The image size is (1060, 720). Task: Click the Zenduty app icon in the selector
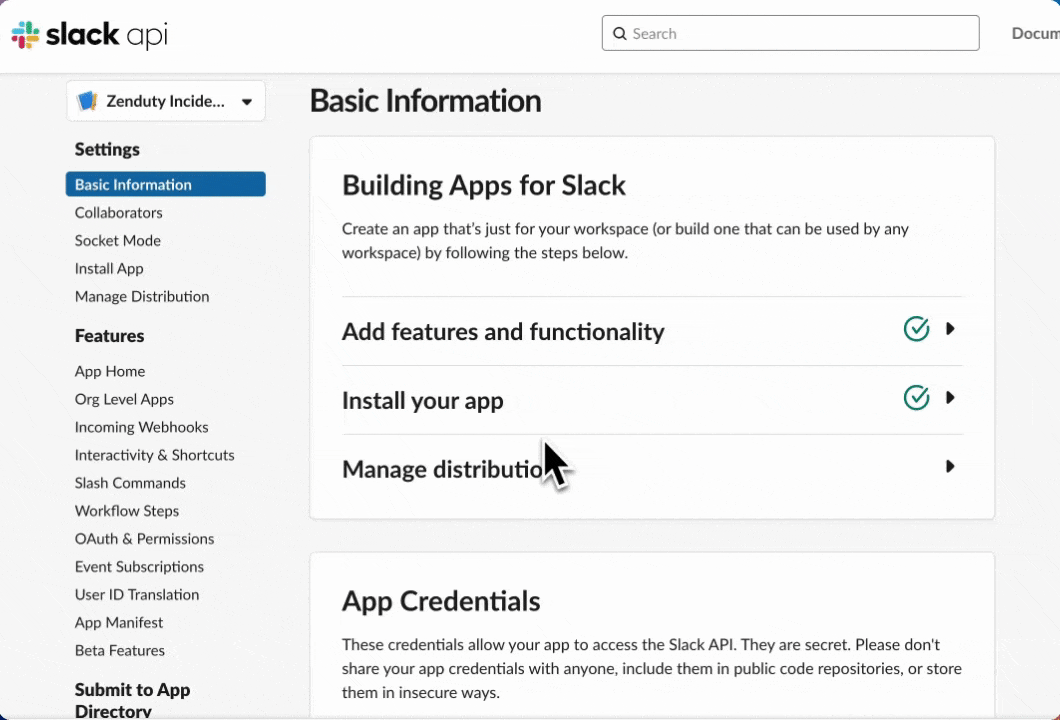87,101
